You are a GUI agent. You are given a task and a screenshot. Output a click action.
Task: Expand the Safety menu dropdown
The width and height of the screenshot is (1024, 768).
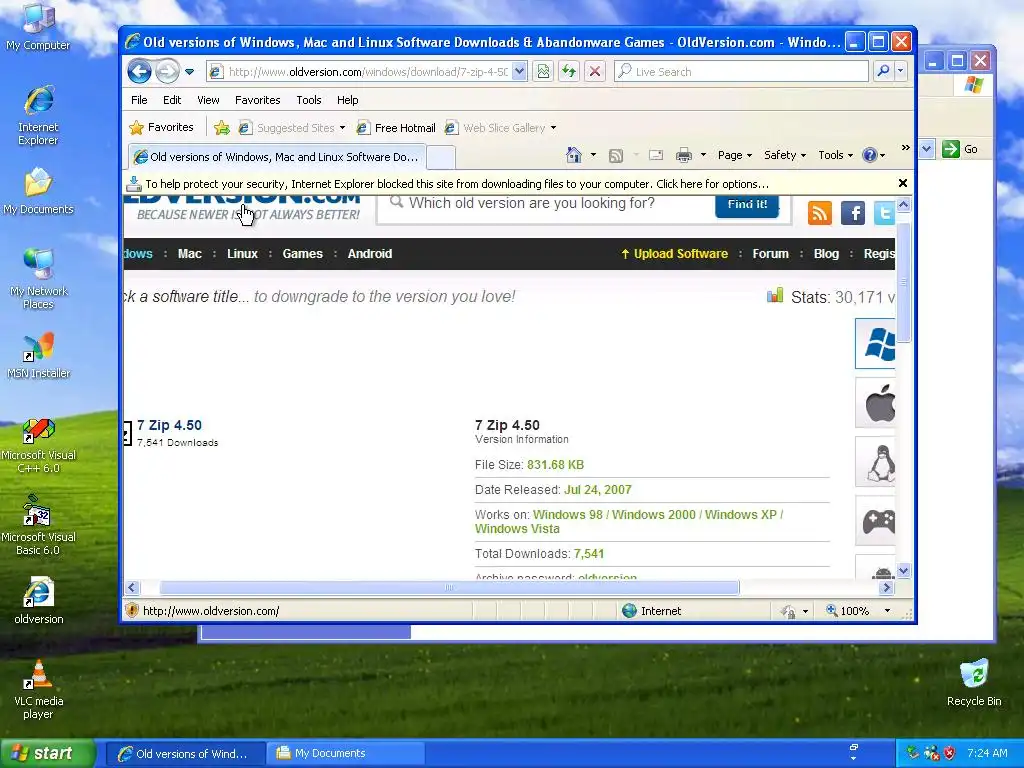[x=785, y=155]
